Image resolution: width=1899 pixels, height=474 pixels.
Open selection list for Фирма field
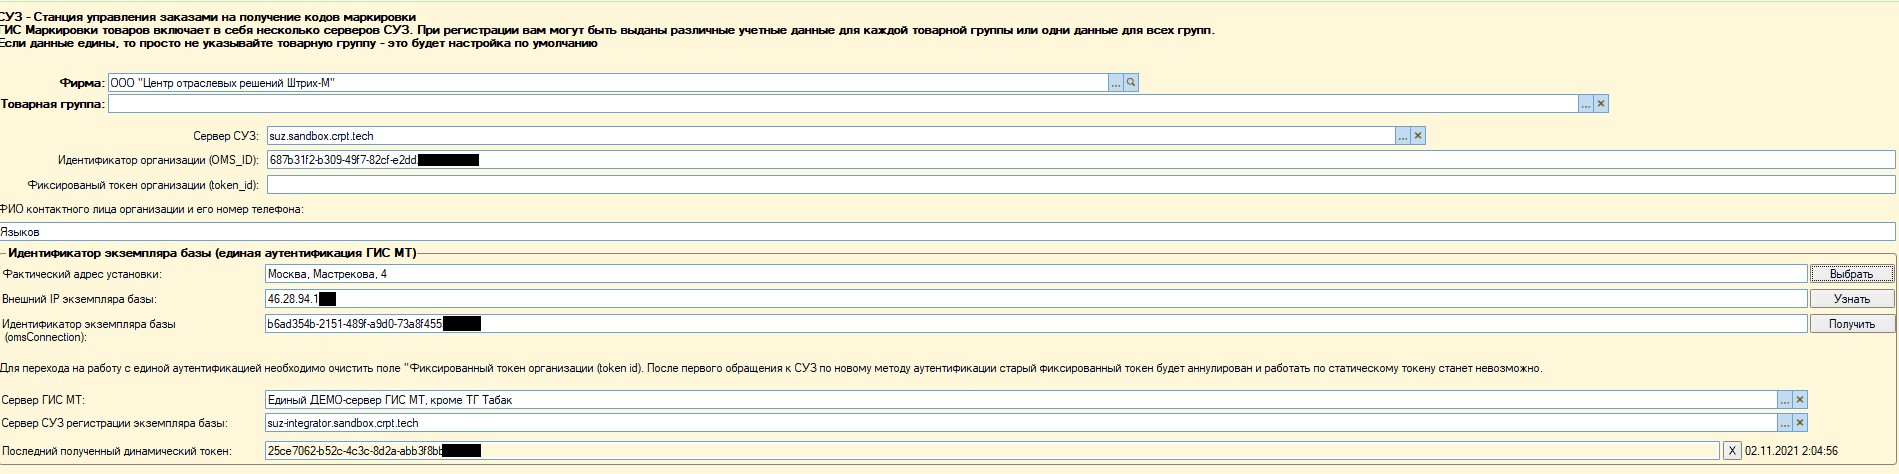tap(1115, 83)
